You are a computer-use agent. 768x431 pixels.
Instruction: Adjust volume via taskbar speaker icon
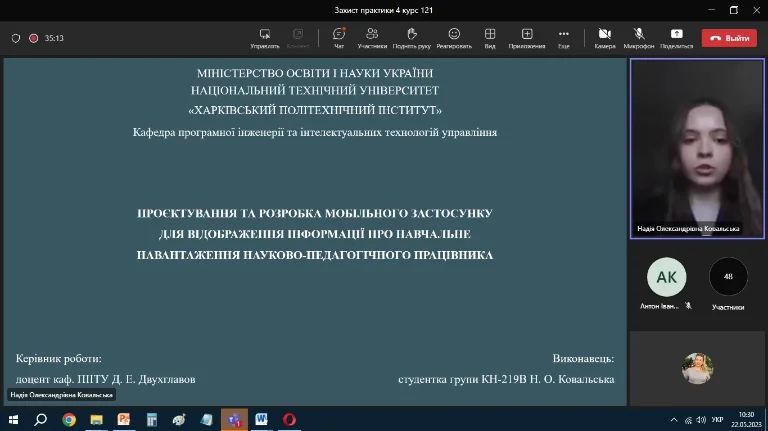click(700, 420)
